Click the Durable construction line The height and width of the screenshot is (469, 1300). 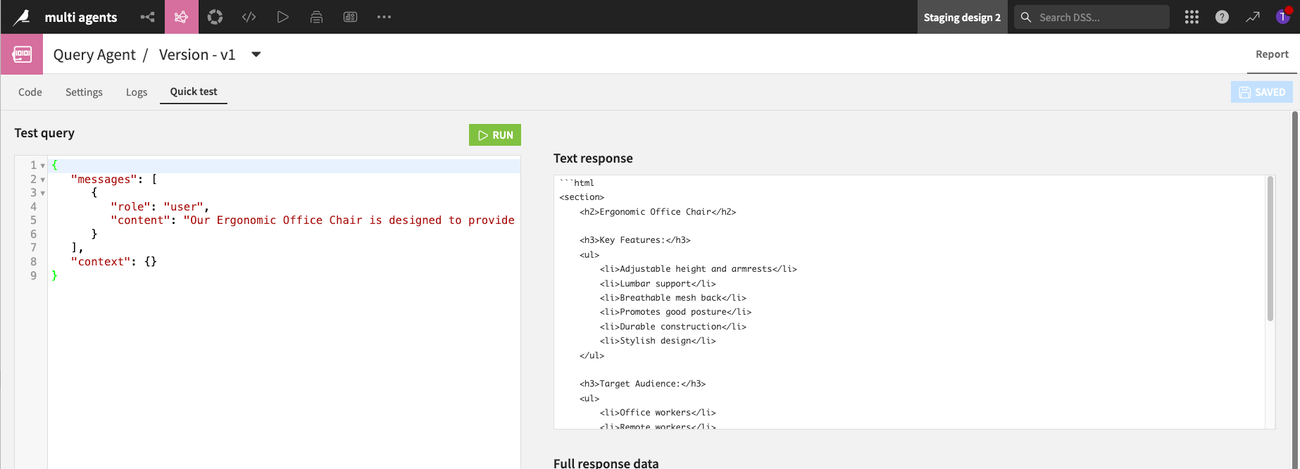pos(673,326)
